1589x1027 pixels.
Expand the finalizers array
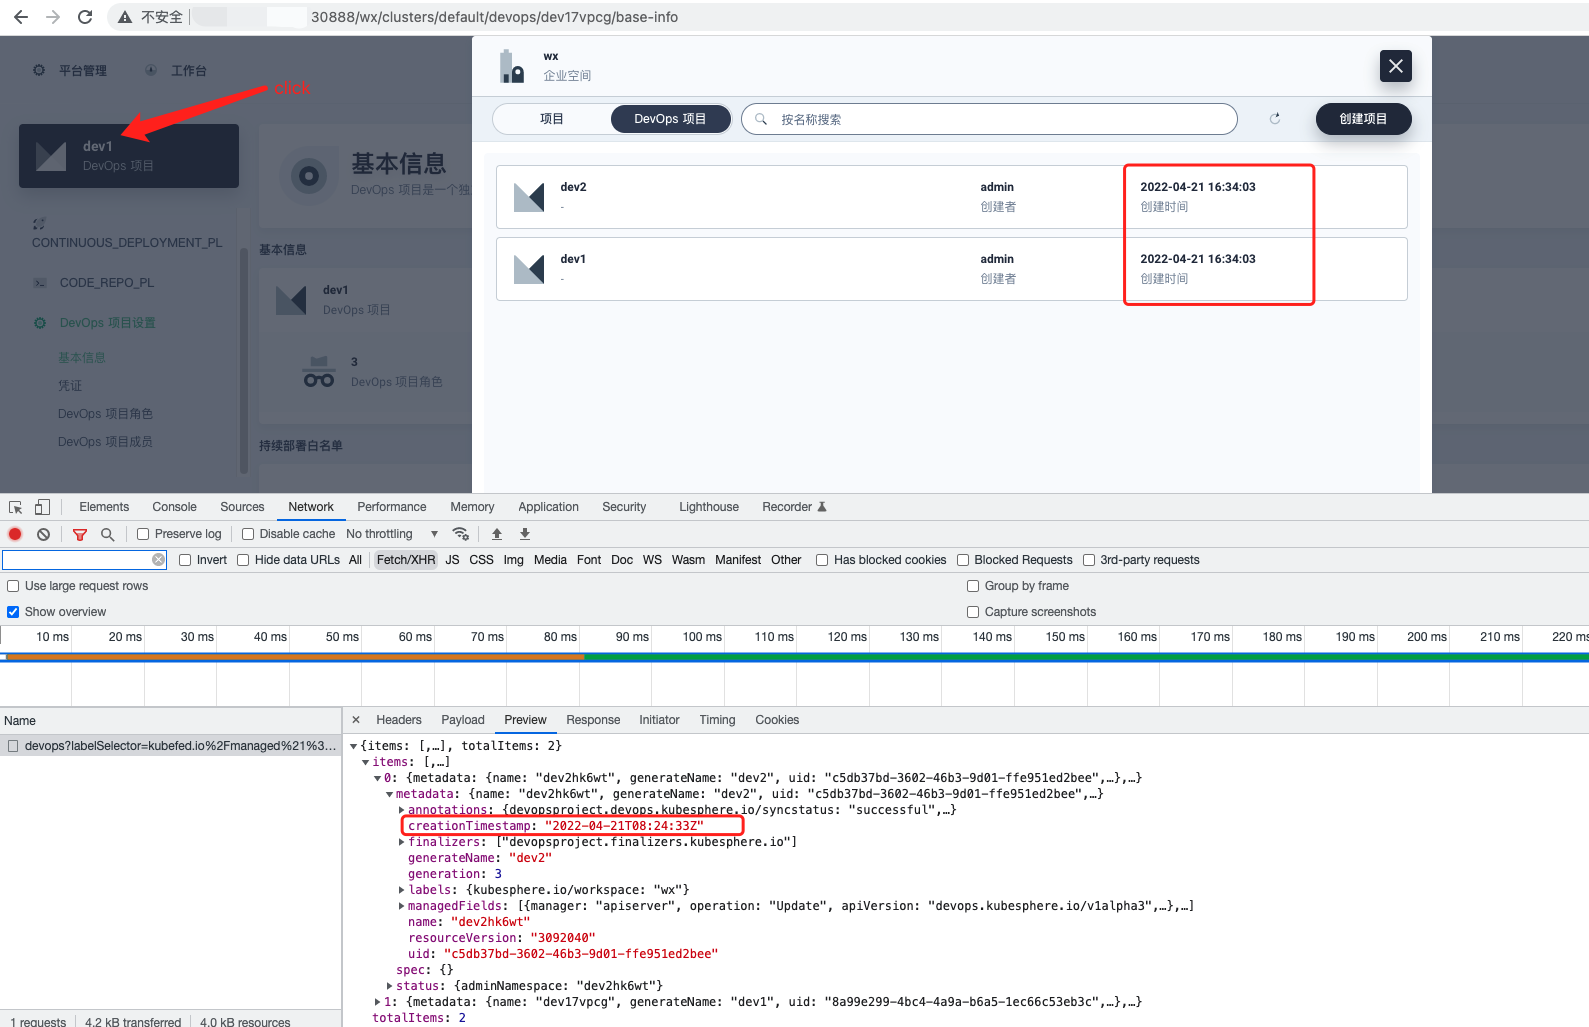pos(401,842)
